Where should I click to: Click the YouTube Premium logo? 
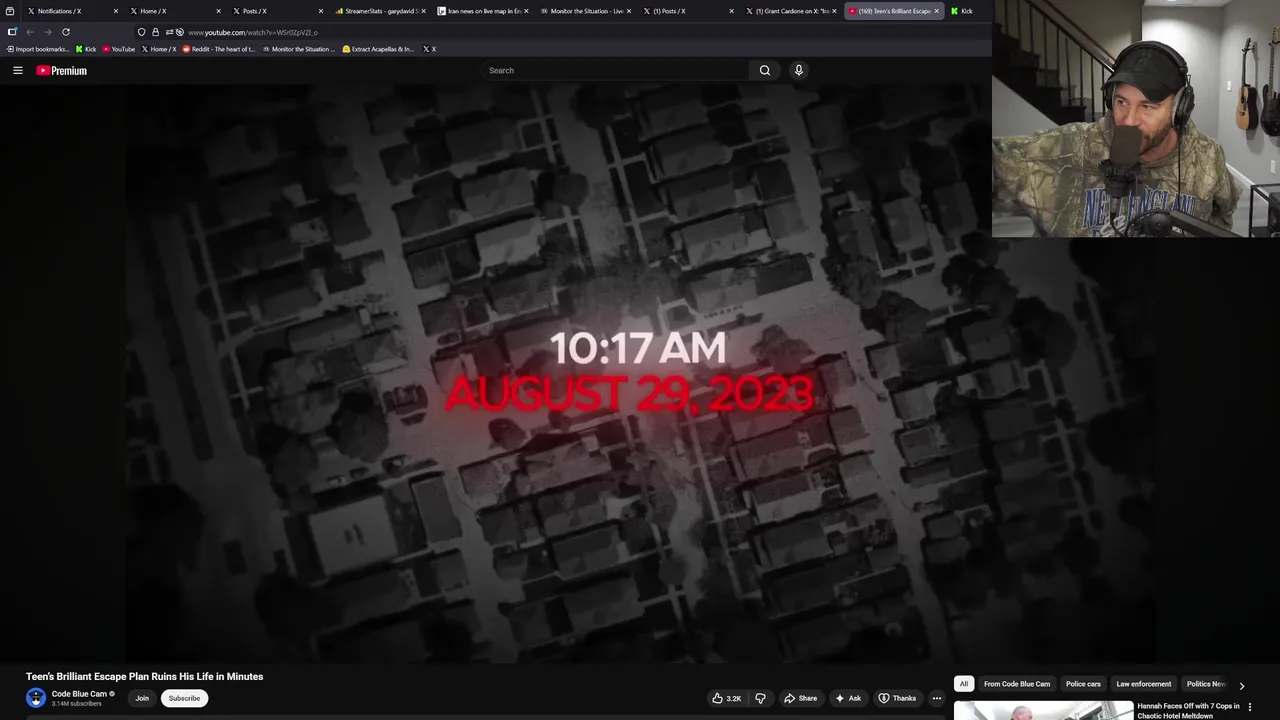tap(62, 70)
